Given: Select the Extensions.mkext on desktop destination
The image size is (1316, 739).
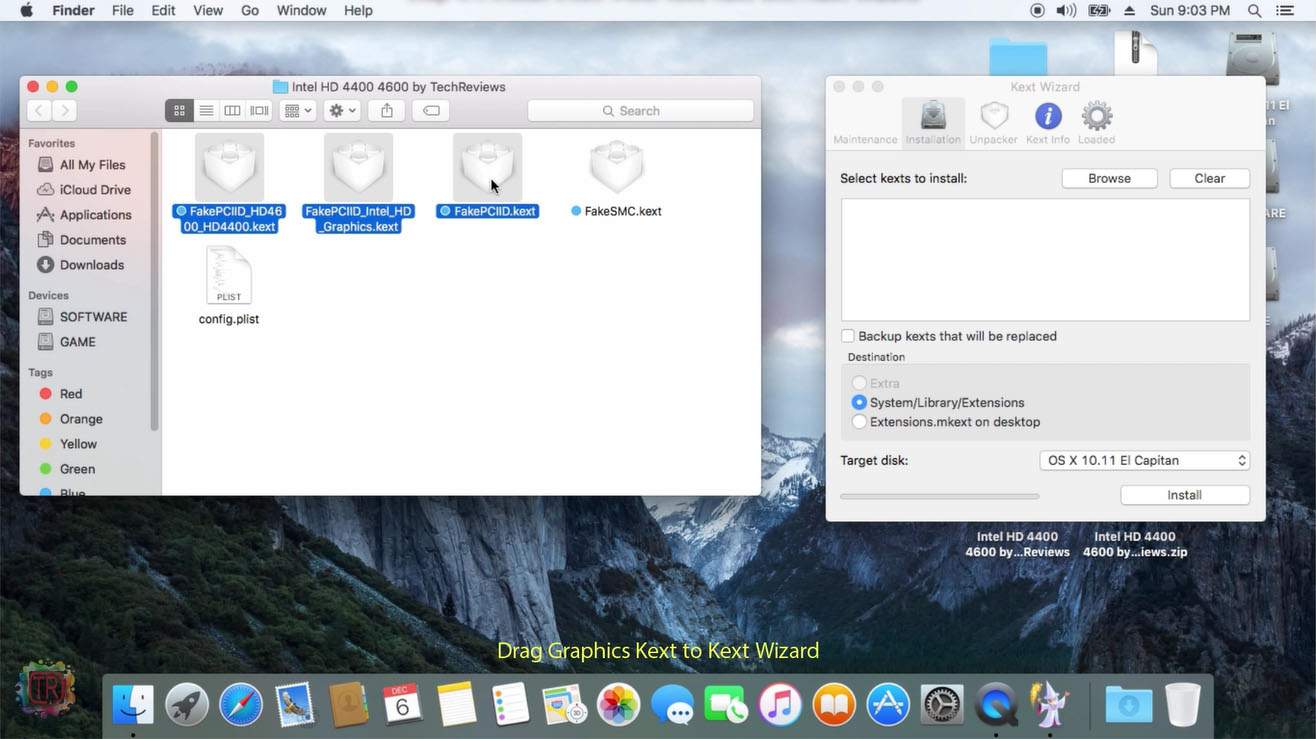Looking at the screenshot, I should (859, 421).
